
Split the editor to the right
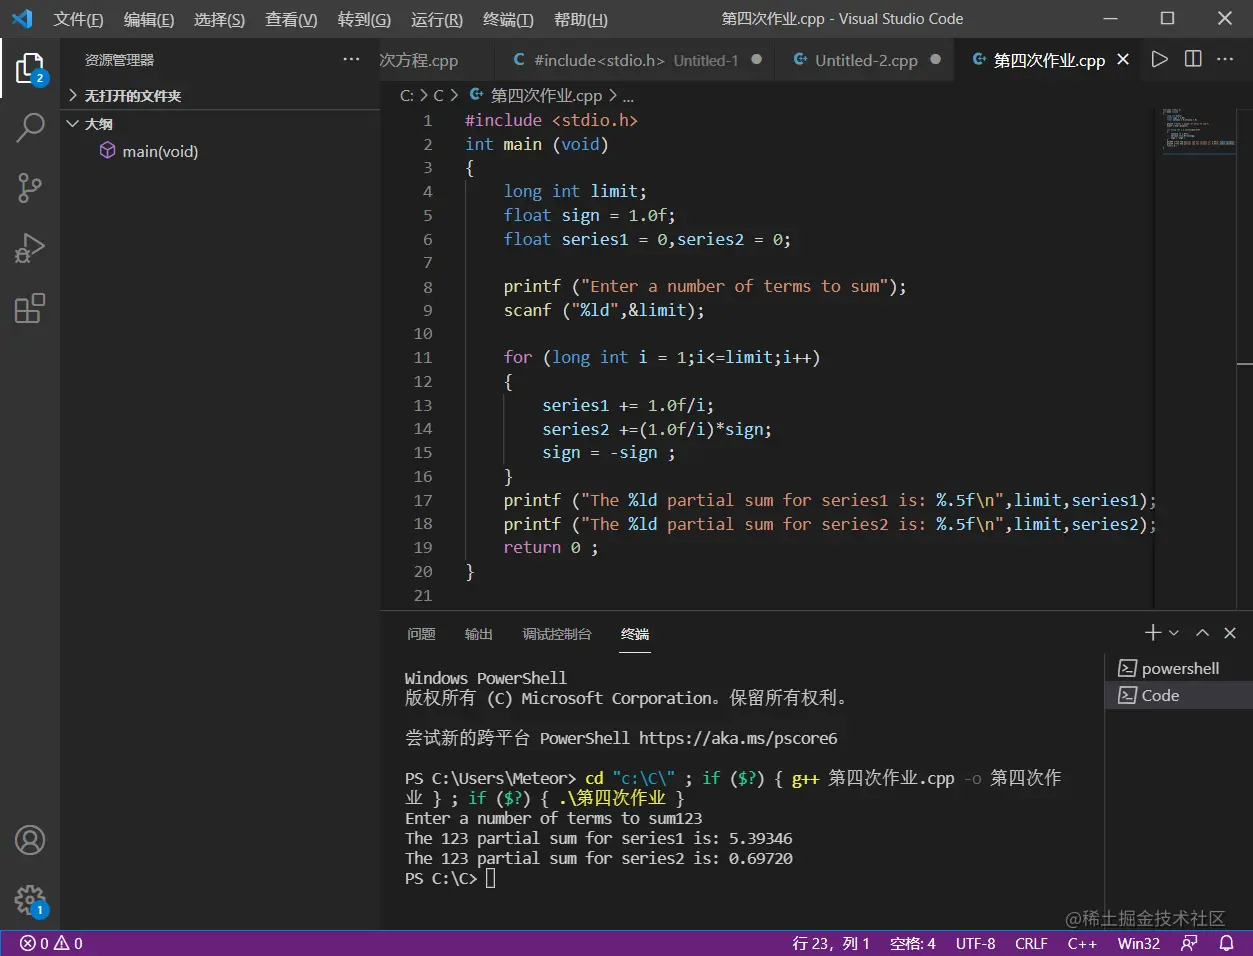point(1193,60)
